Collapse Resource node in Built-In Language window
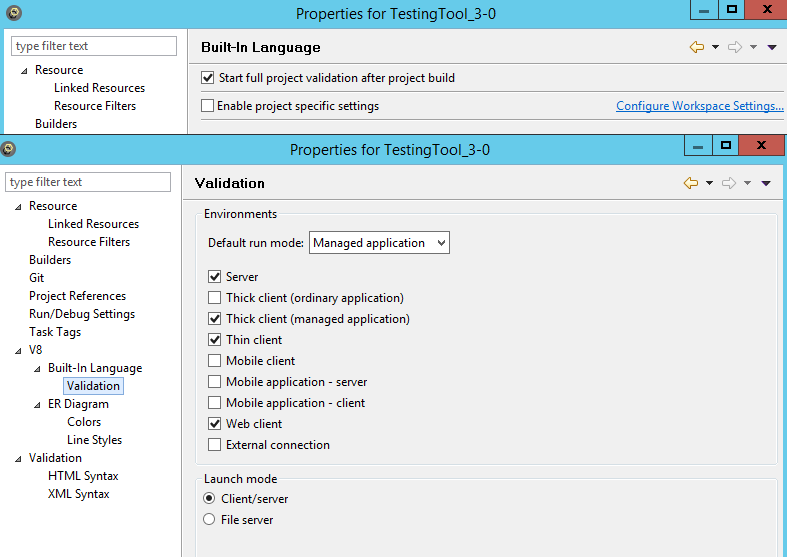This screenshot has height=557, width=787. [x=25, y=71]
